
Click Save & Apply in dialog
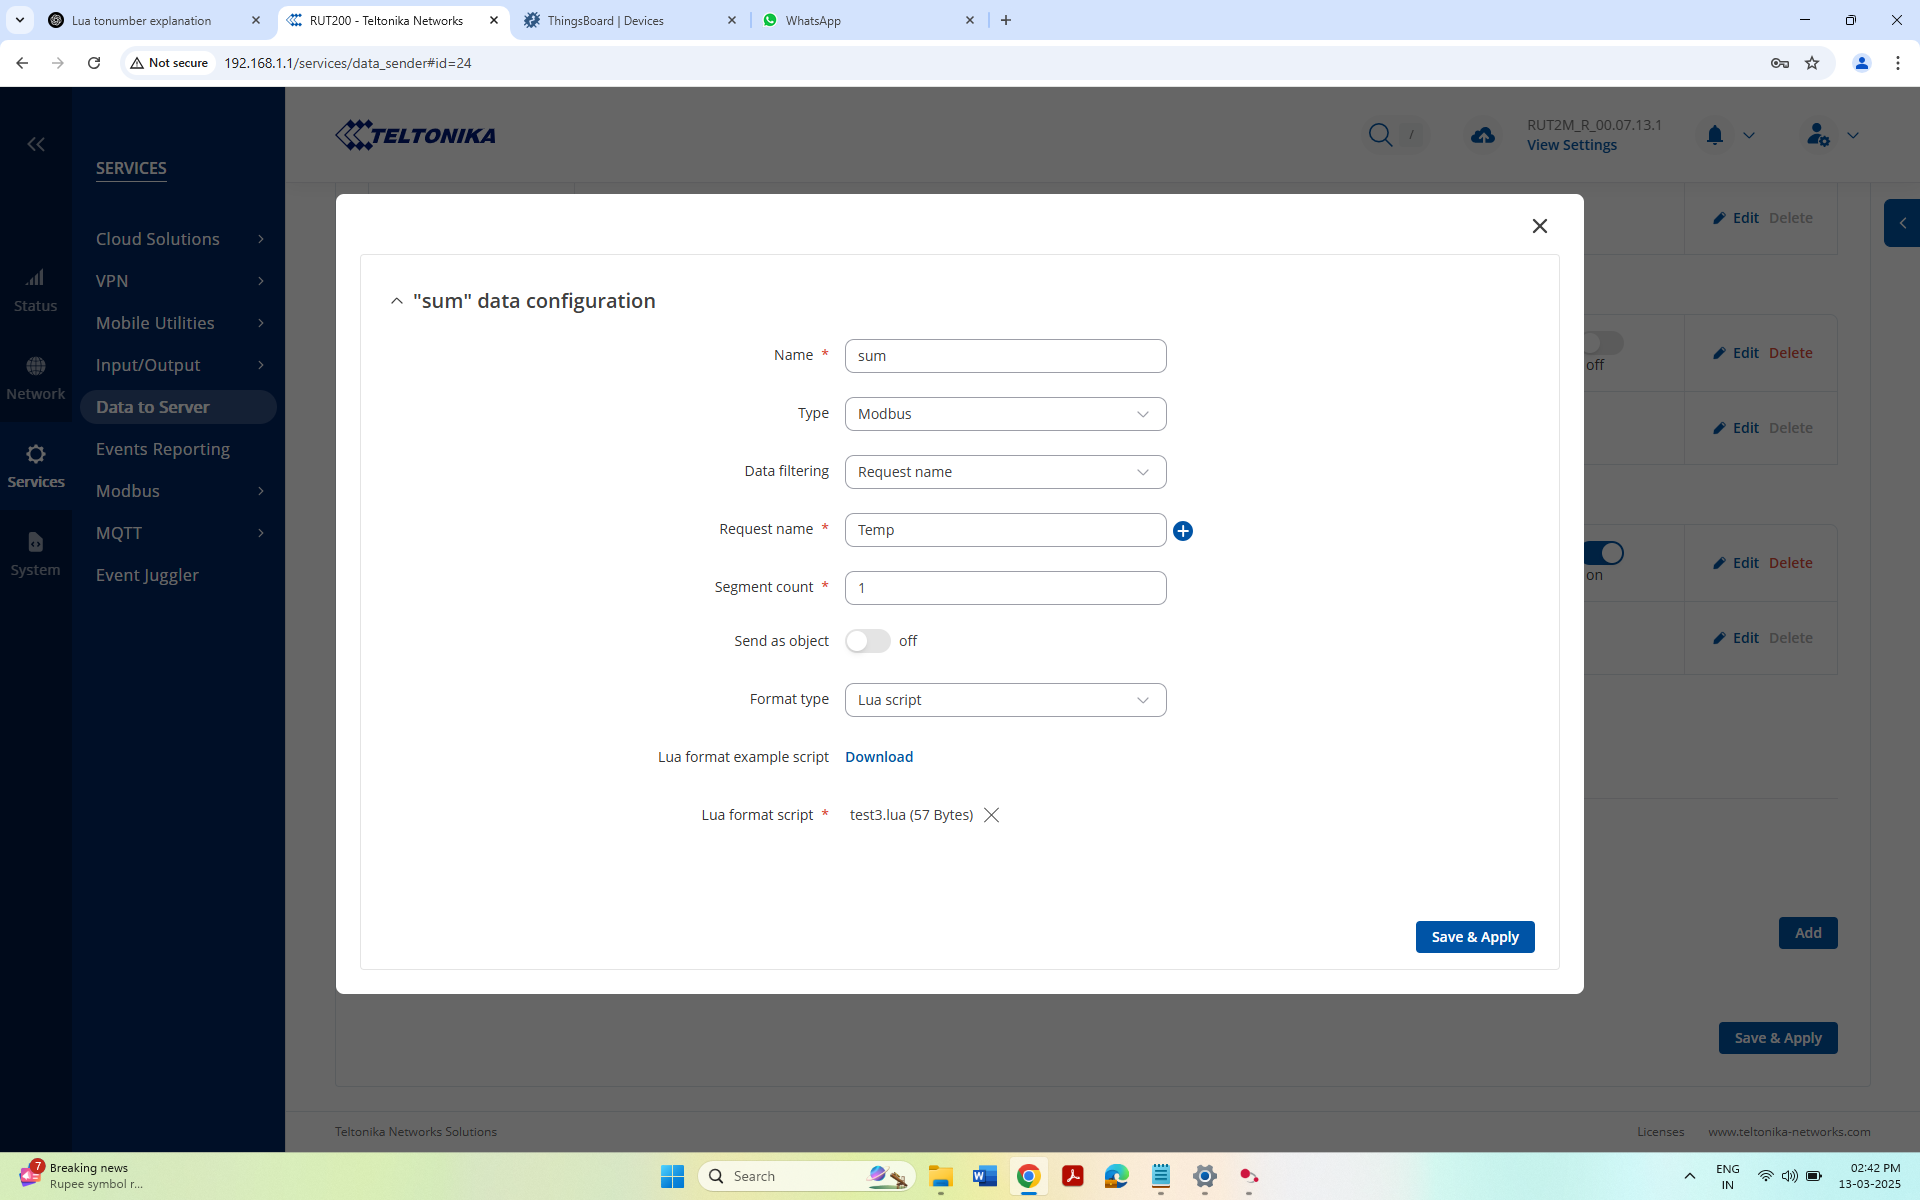pyautogui.click(x=1475, y=937)
